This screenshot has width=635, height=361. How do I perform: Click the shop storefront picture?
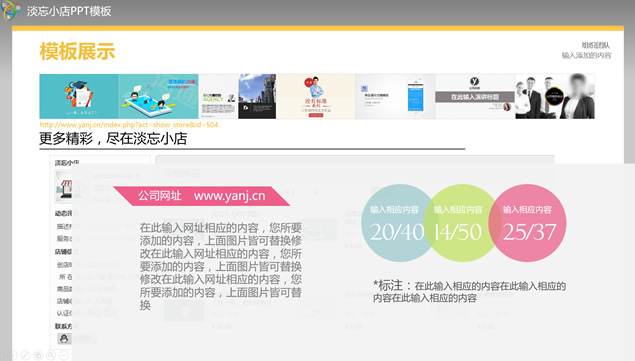pos(64,187)
